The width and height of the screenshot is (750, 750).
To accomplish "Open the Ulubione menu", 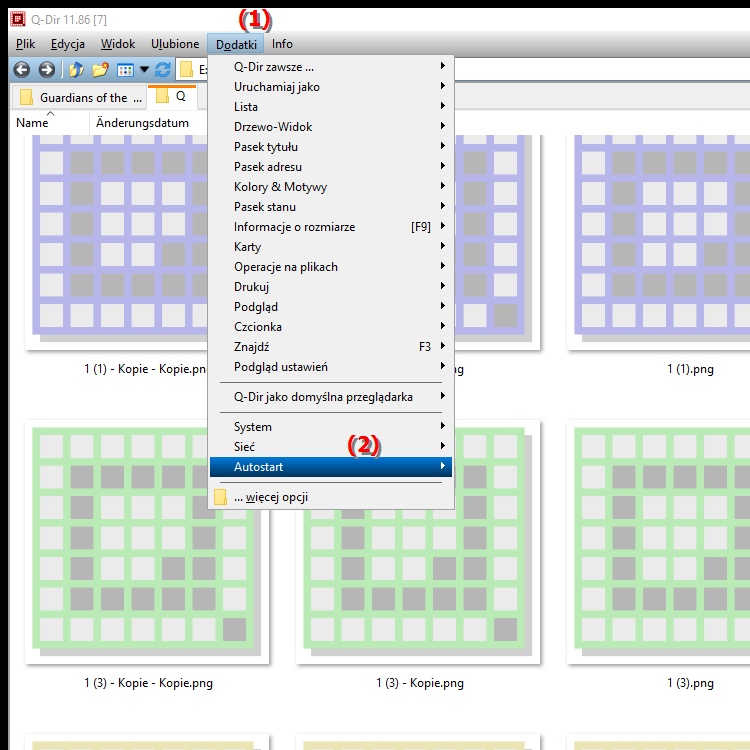I will pyautogui.click(x=175, y=44).
